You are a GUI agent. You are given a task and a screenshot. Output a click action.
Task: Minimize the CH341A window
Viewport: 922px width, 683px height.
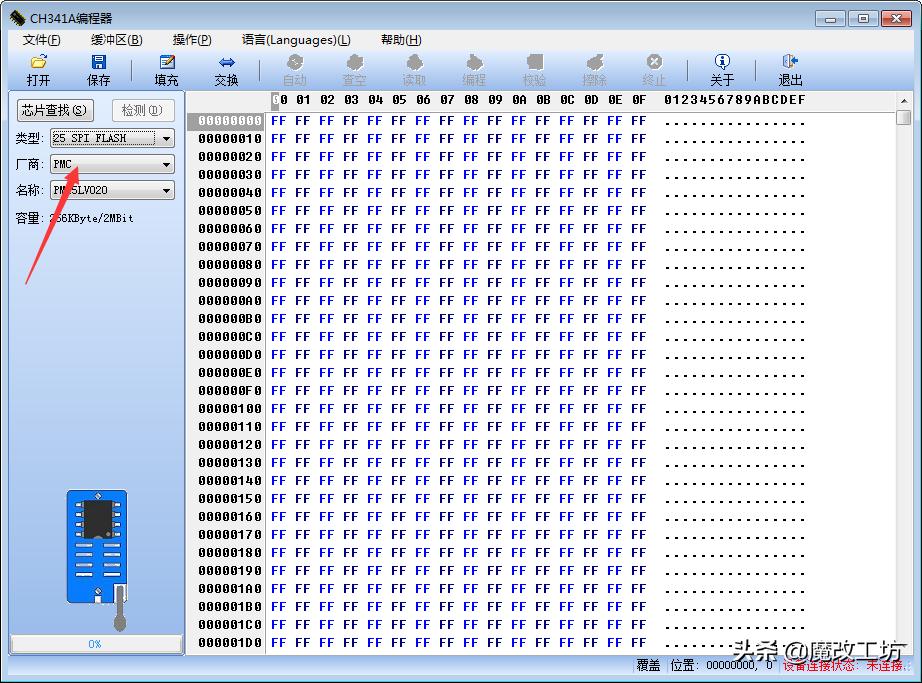[x=830, y=19]
